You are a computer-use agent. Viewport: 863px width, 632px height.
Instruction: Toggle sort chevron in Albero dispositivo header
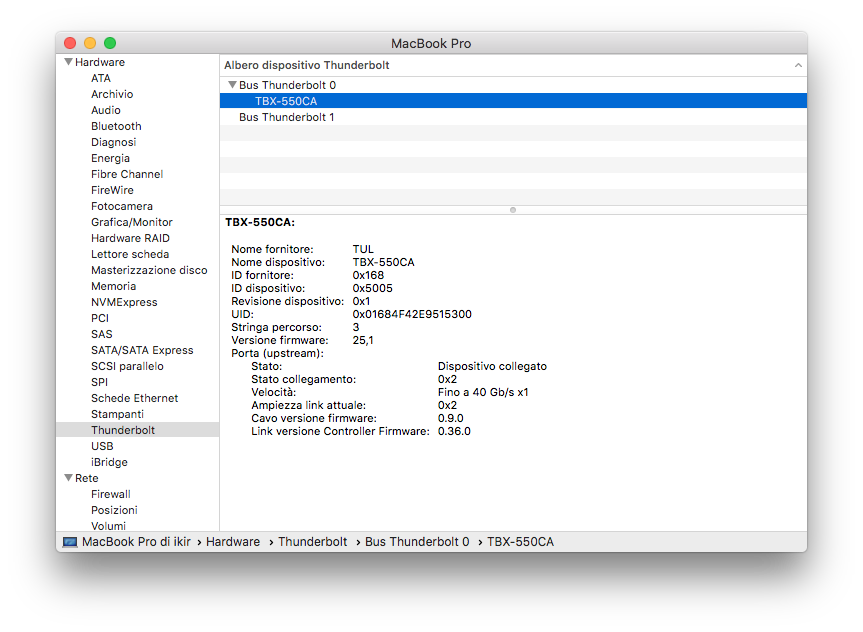[798, 66]
